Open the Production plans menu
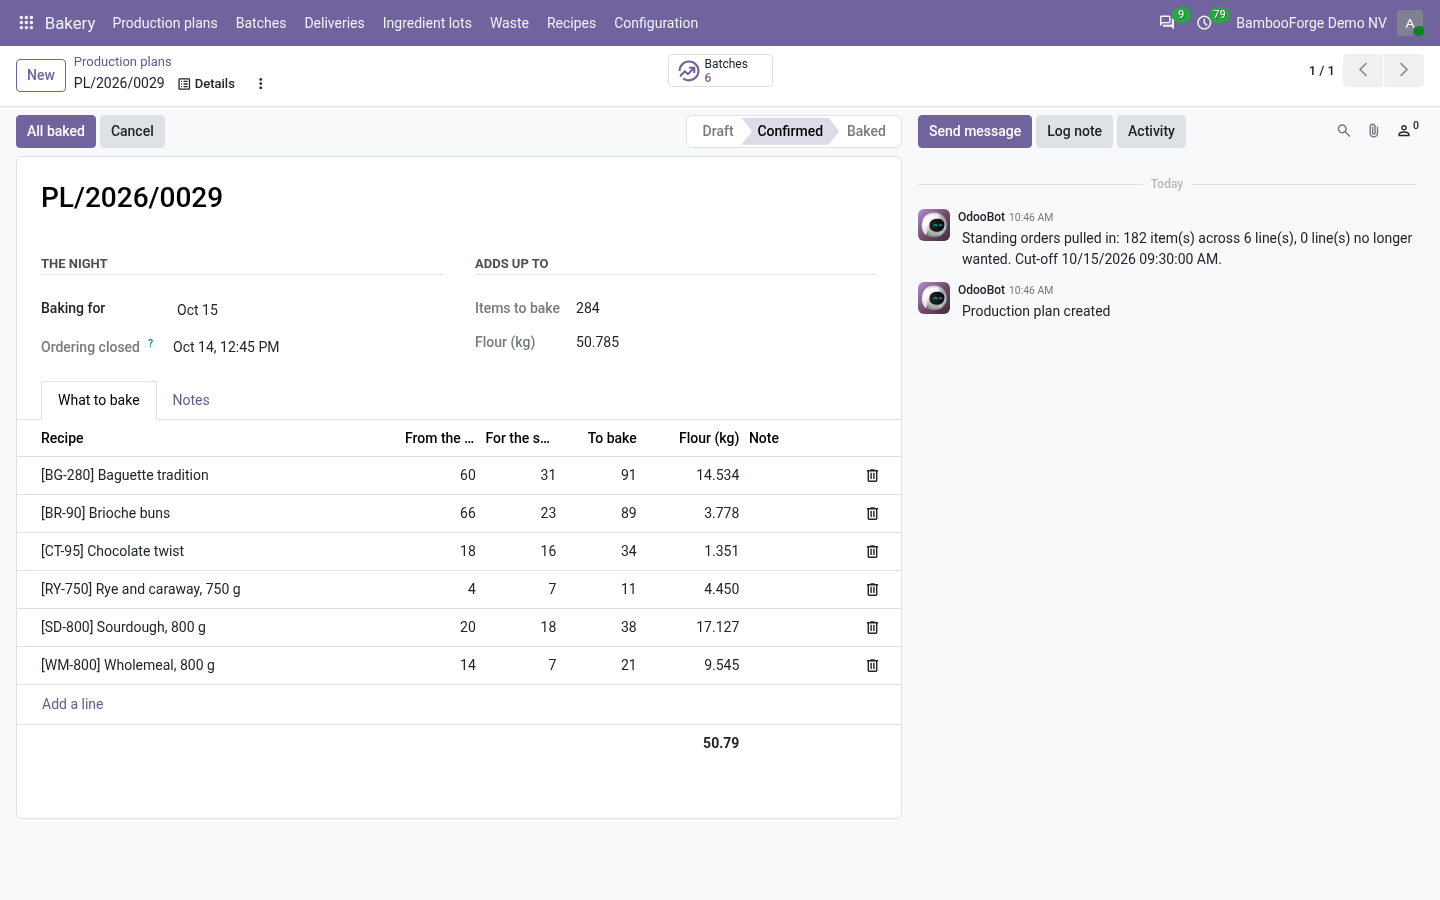 165,23
